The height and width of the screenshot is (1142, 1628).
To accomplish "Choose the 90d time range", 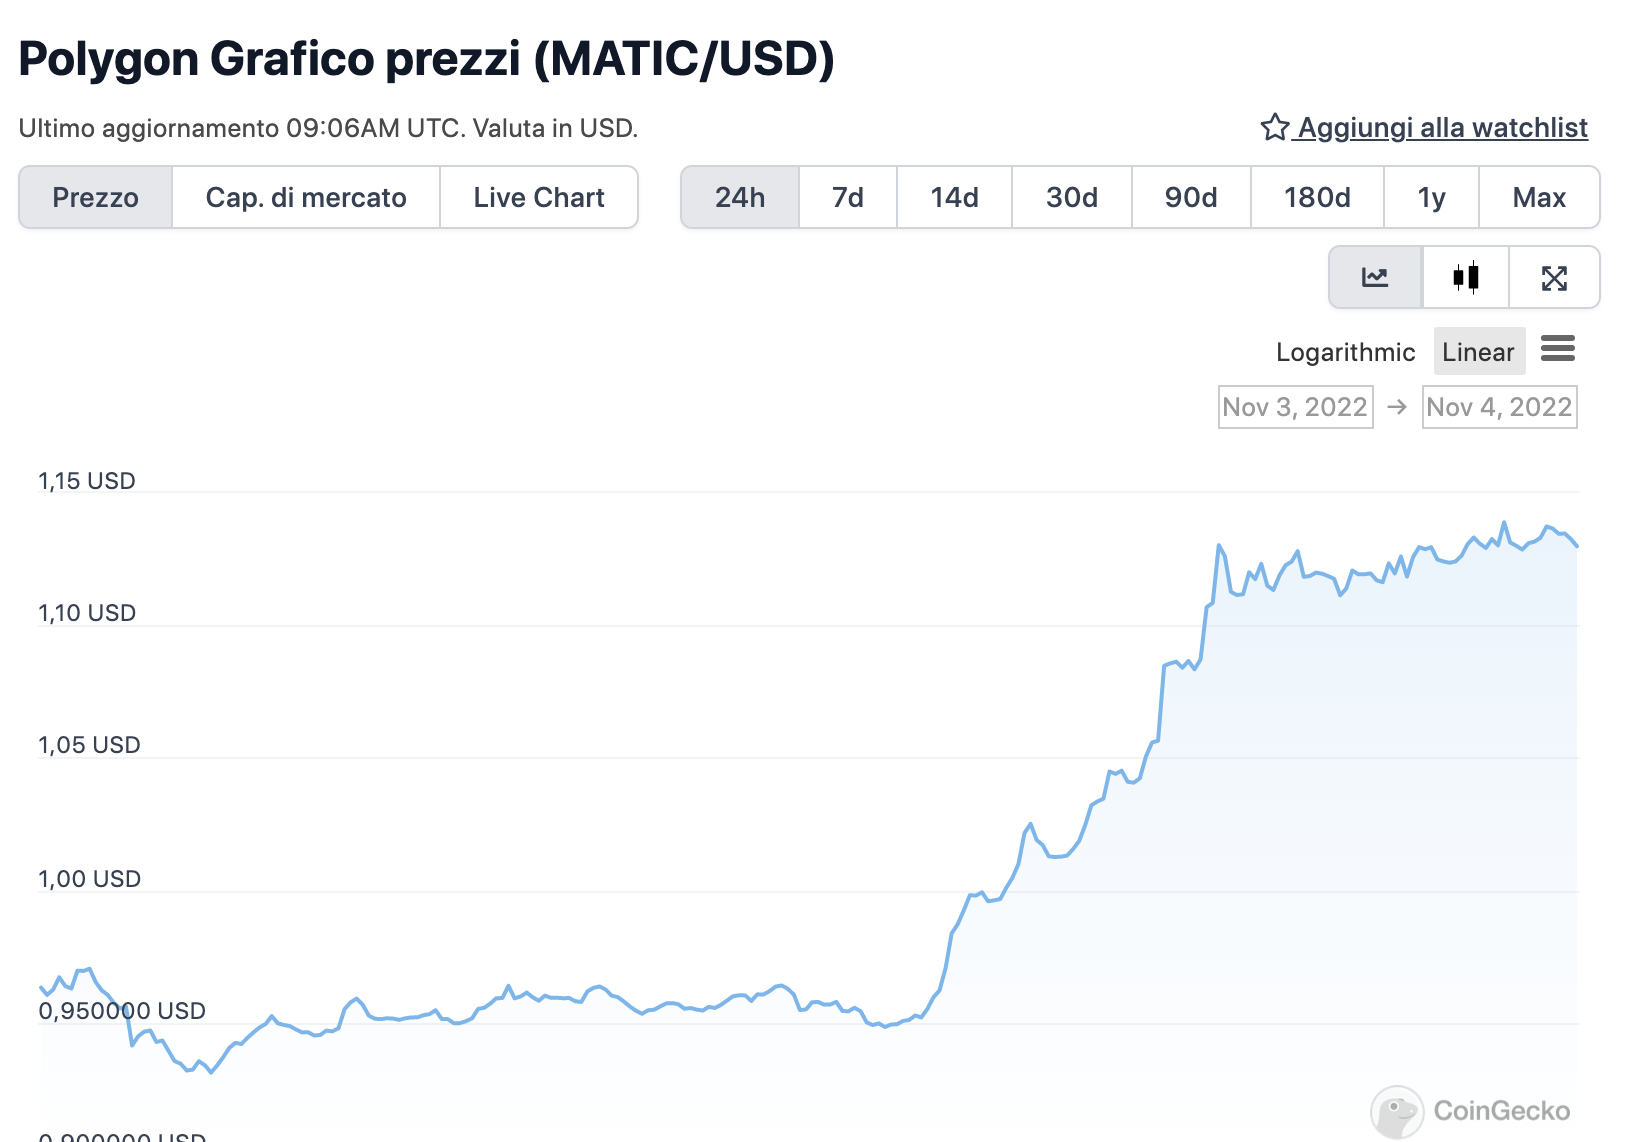I will pos(1191,197).
